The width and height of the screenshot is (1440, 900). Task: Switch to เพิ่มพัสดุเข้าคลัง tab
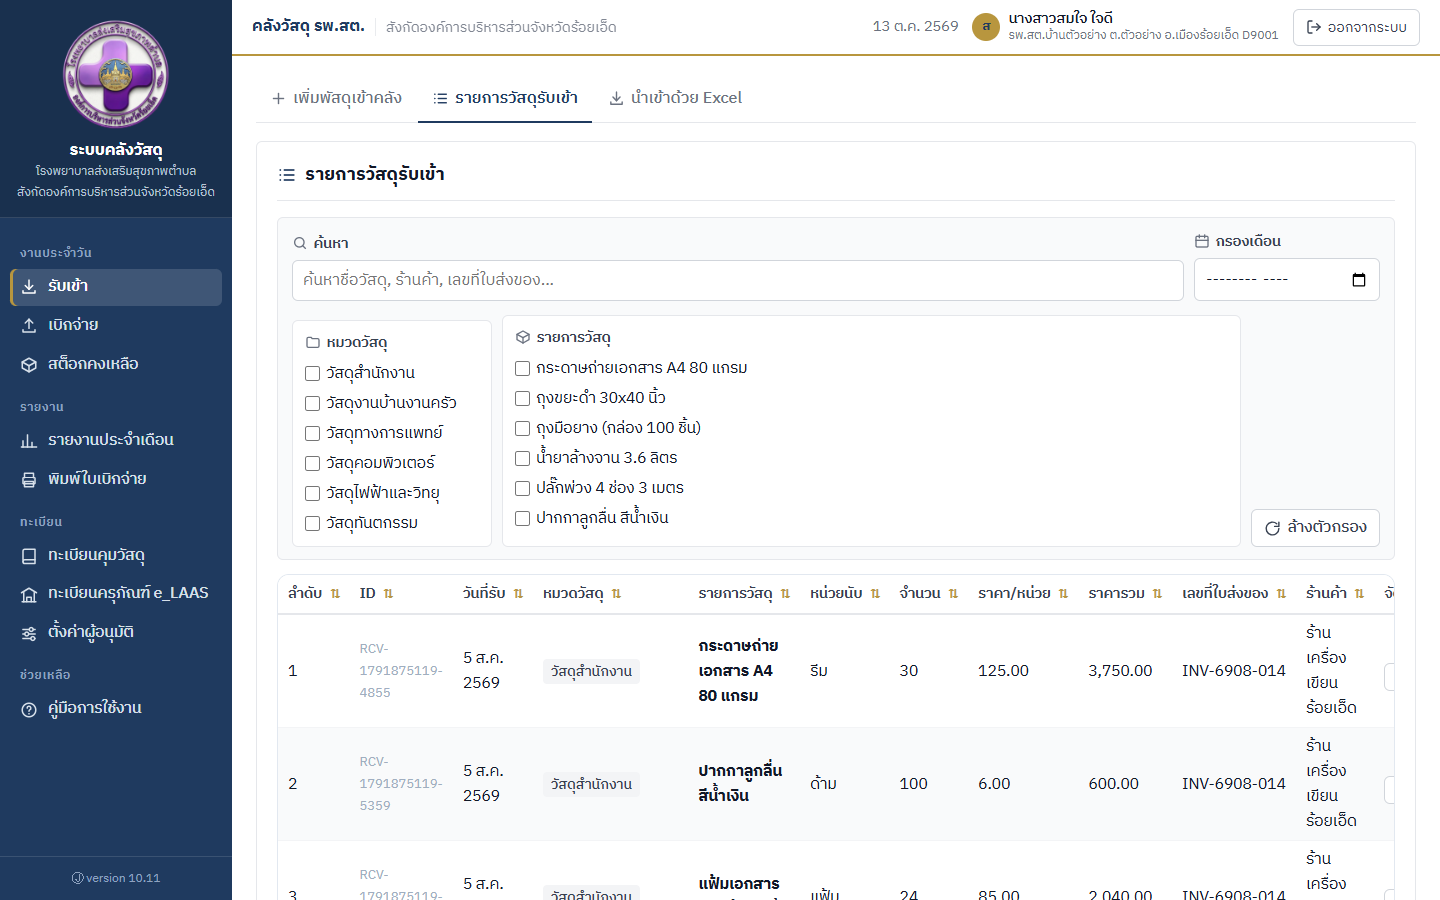tap(337, 98)
